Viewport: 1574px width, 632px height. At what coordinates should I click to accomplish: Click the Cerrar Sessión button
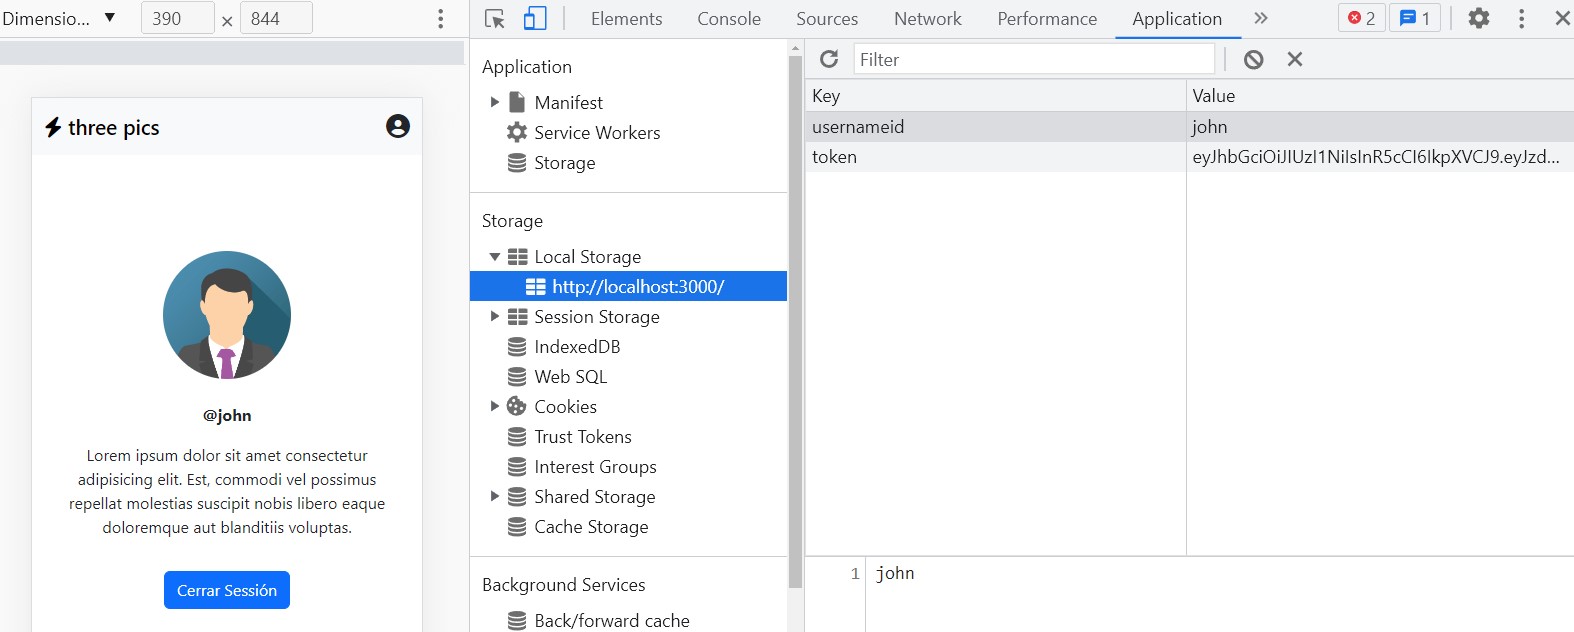227,590
